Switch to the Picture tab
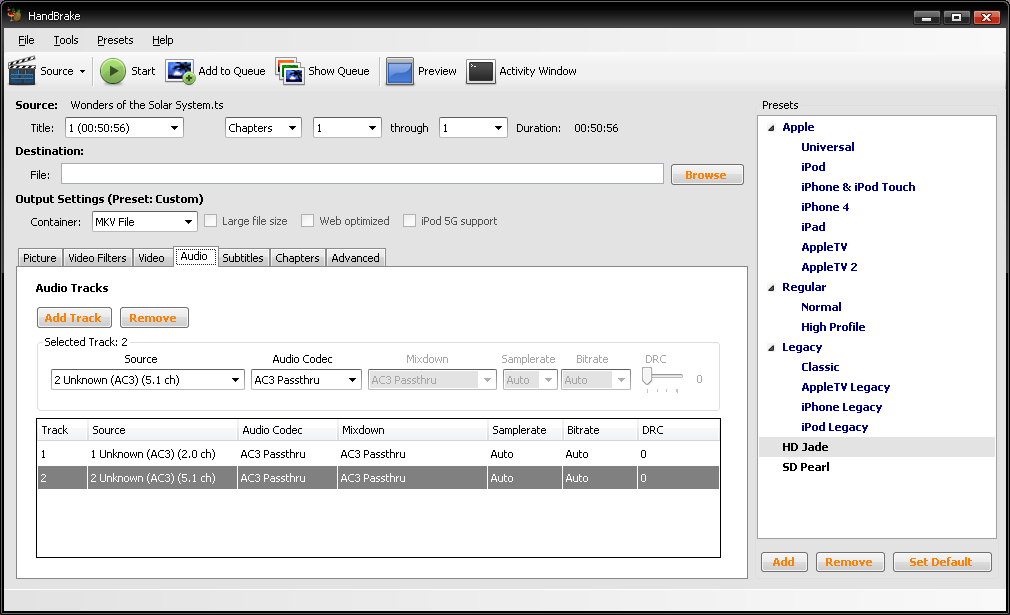This screenshot has height=615, width=1010. pyautogui.click(x=40, y=258)
